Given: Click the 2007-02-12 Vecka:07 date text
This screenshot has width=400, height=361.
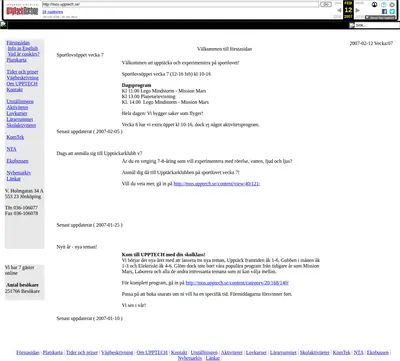Looking at the screenshot, I should pos(371,43).
